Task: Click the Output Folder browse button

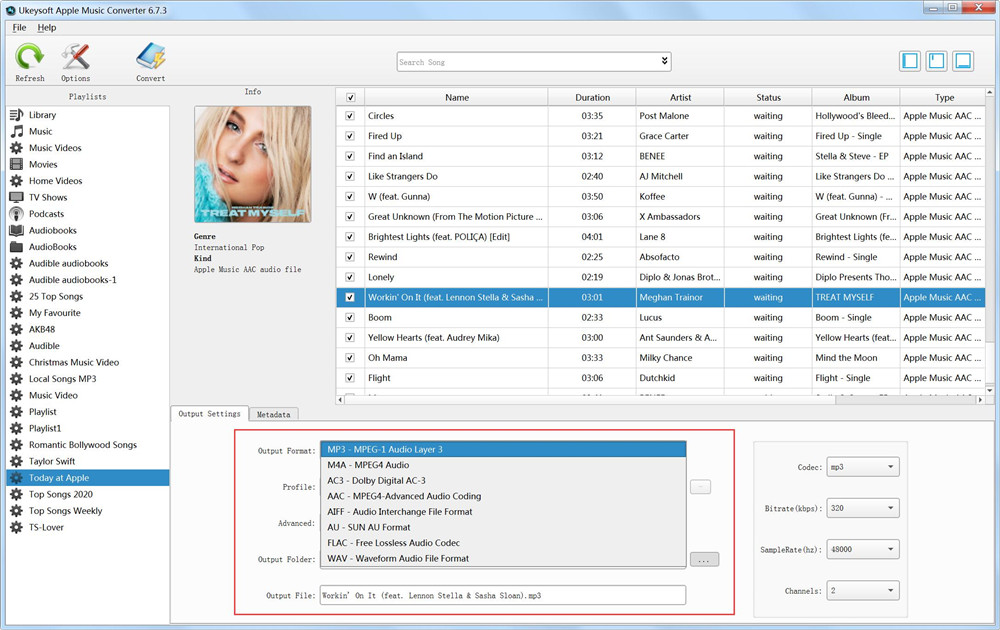Action: pyautogui.click(x=704, y=559)
